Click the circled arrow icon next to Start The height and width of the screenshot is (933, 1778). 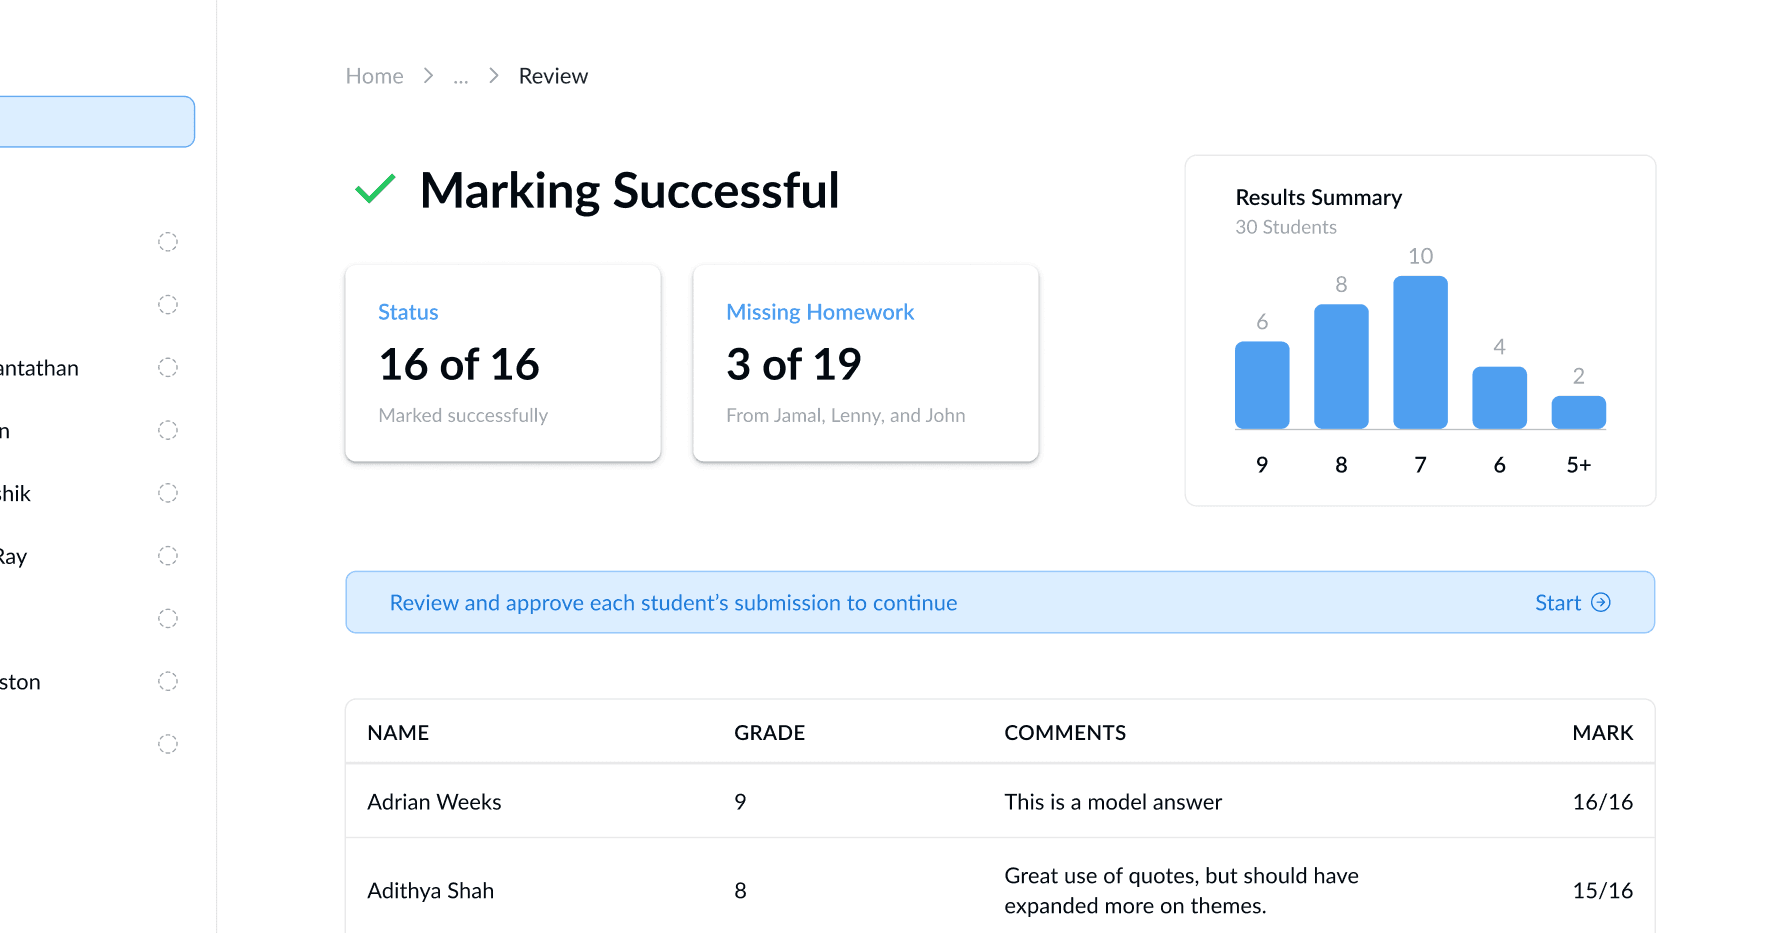click(1601, 602)
